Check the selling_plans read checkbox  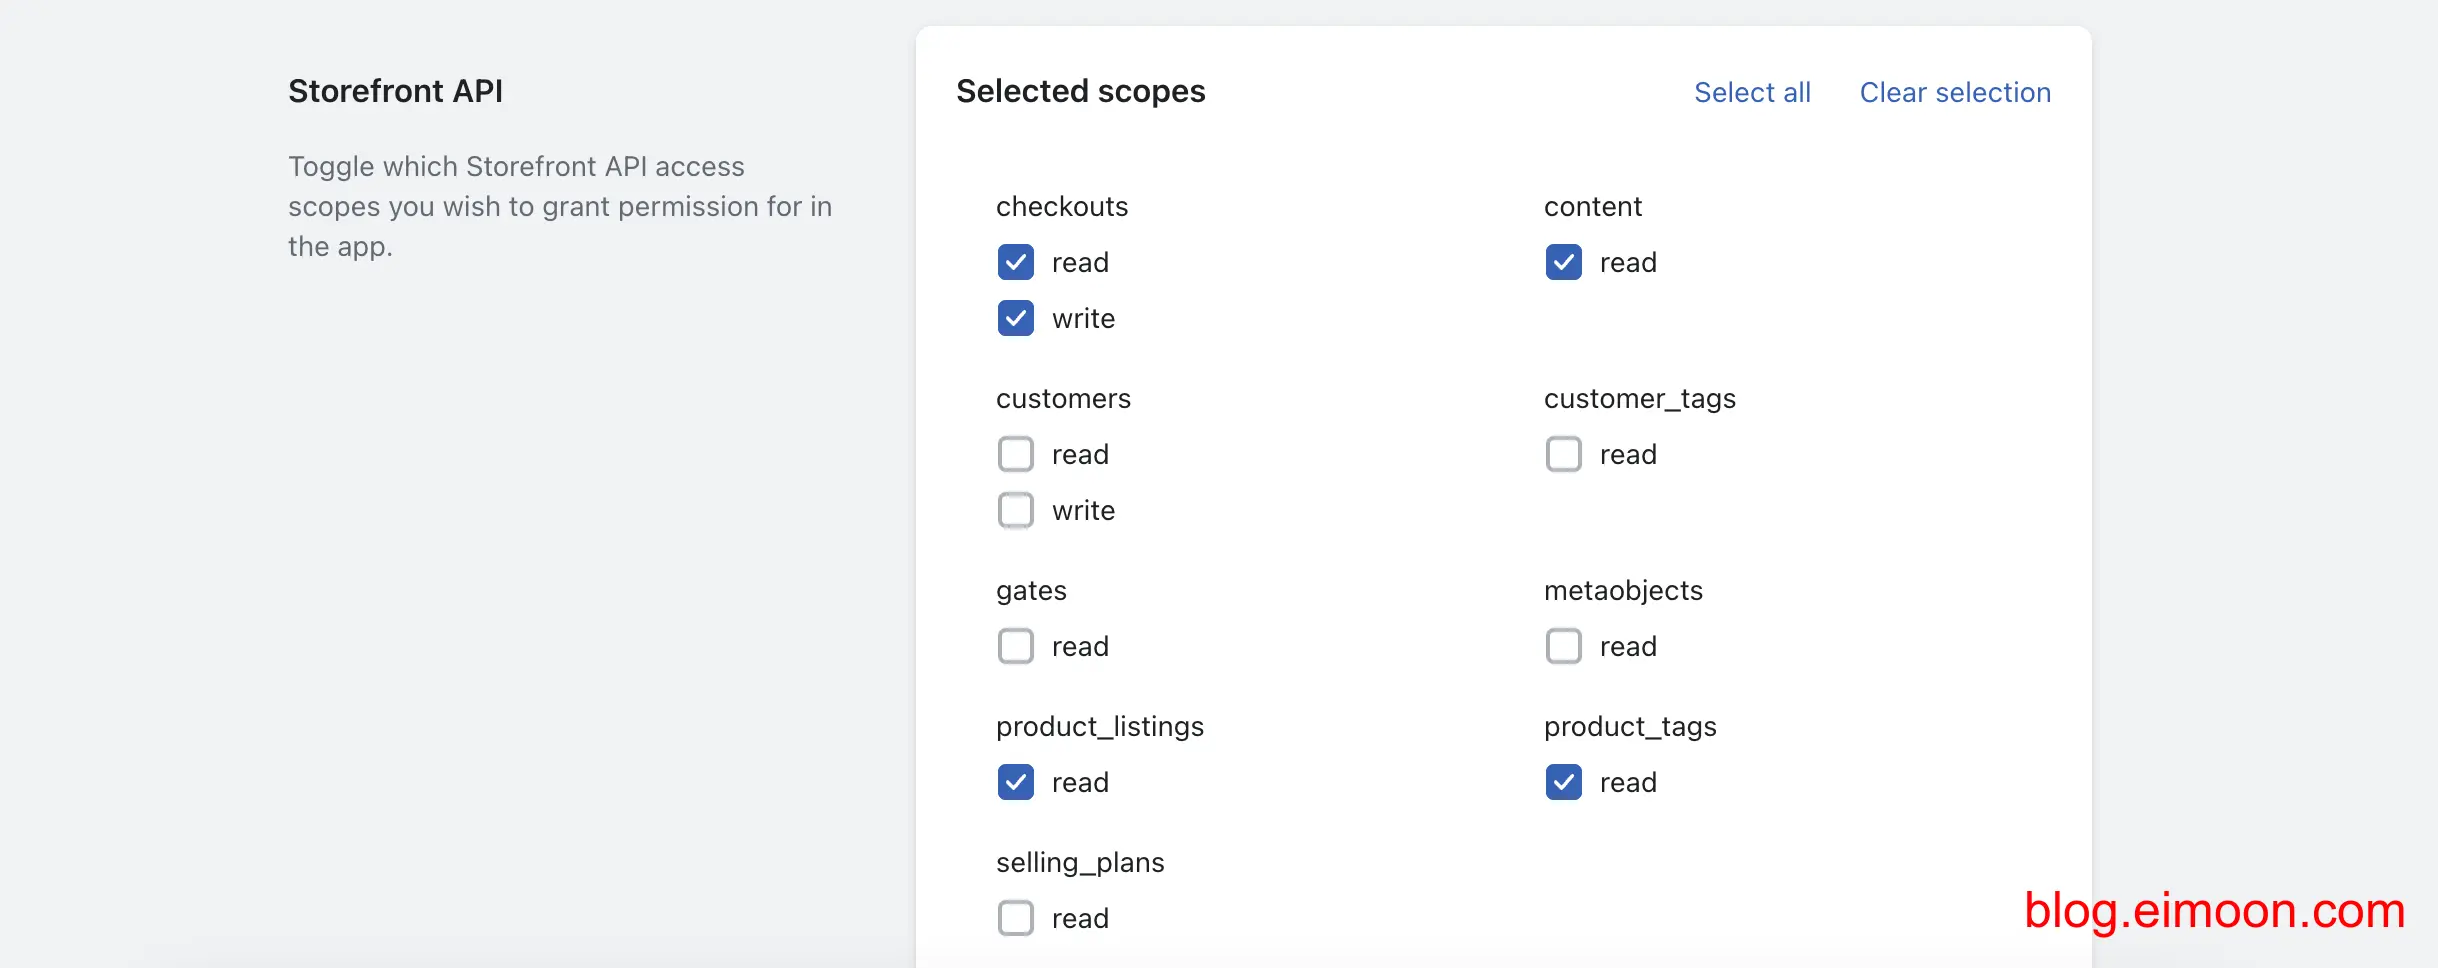(1015, 918)
